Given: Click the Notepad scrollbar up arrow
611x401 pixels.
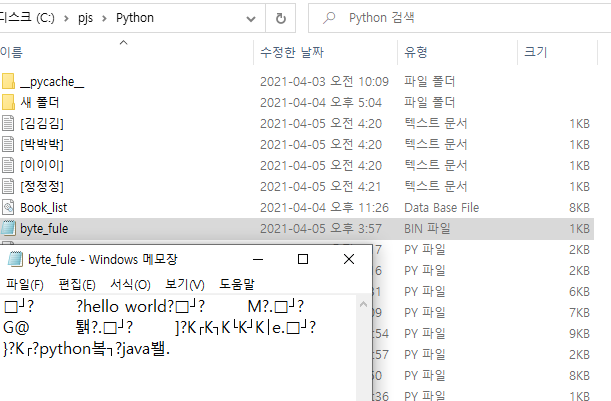Looking at the screenshot, I should [x=363, y=304].
